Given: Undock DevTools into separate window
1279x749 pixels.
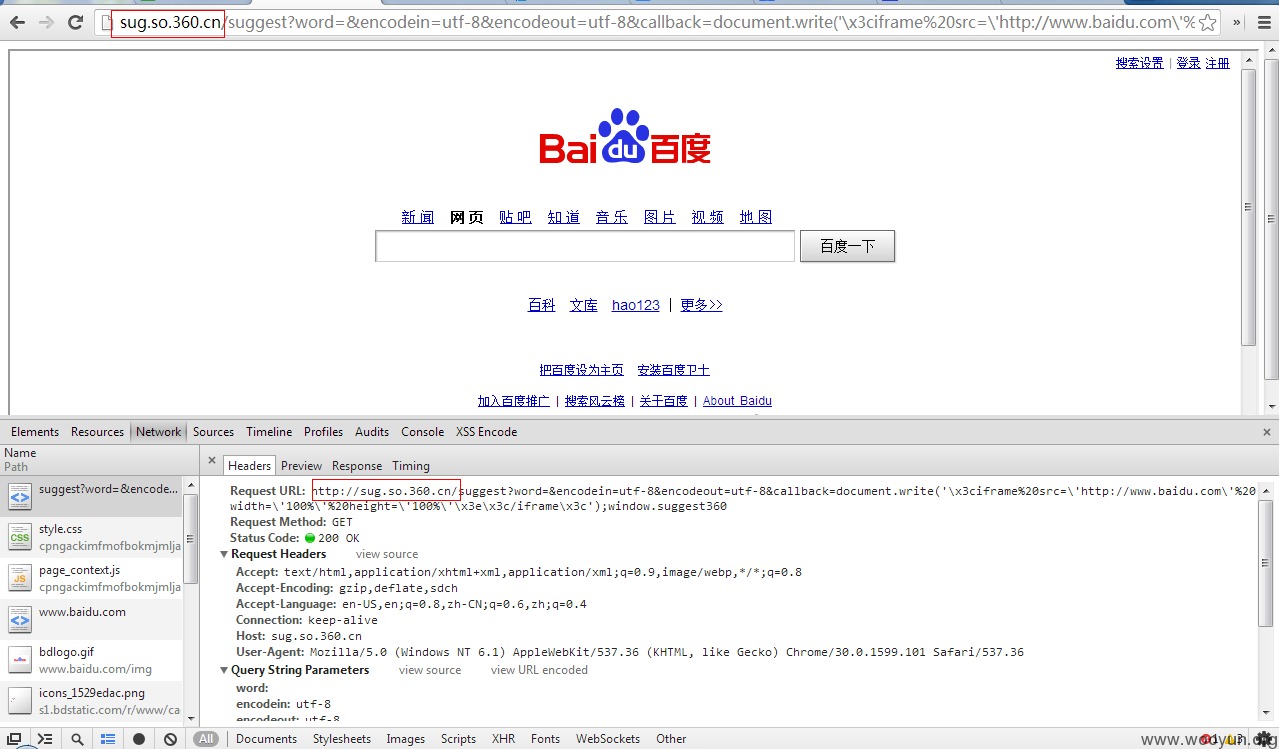Looking at the screenshot, I should (15, 739).
